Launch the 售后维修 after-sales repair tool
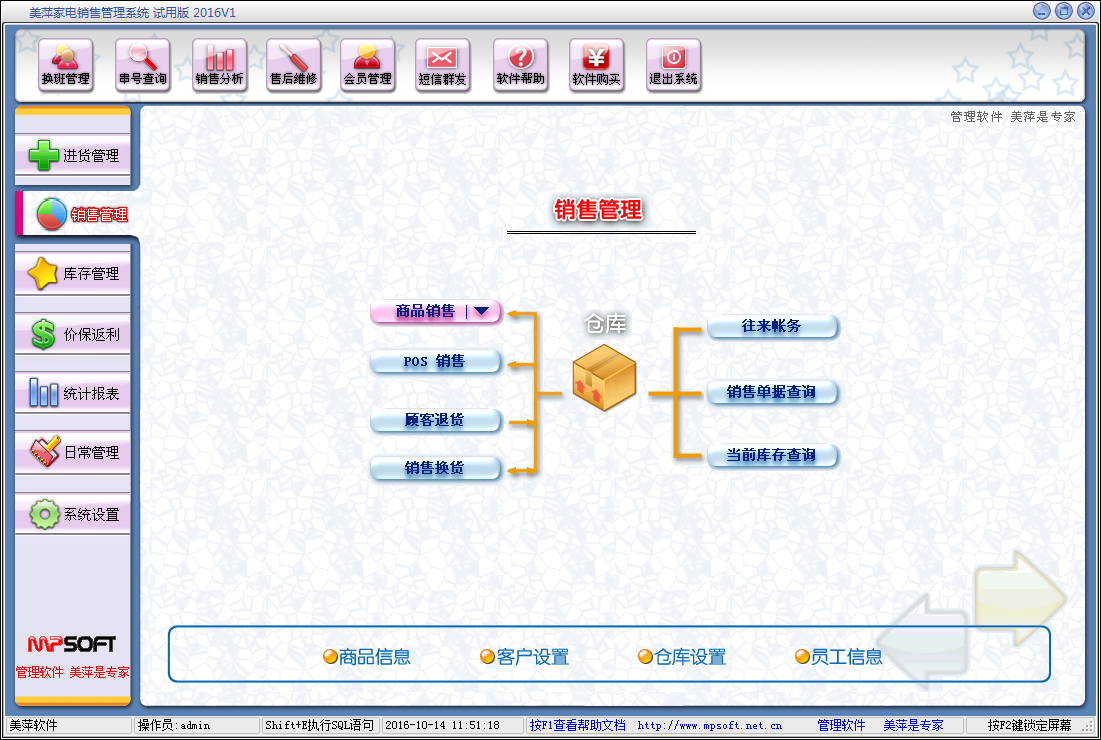This screenshot has width=1101, height=740. [294, 65]
